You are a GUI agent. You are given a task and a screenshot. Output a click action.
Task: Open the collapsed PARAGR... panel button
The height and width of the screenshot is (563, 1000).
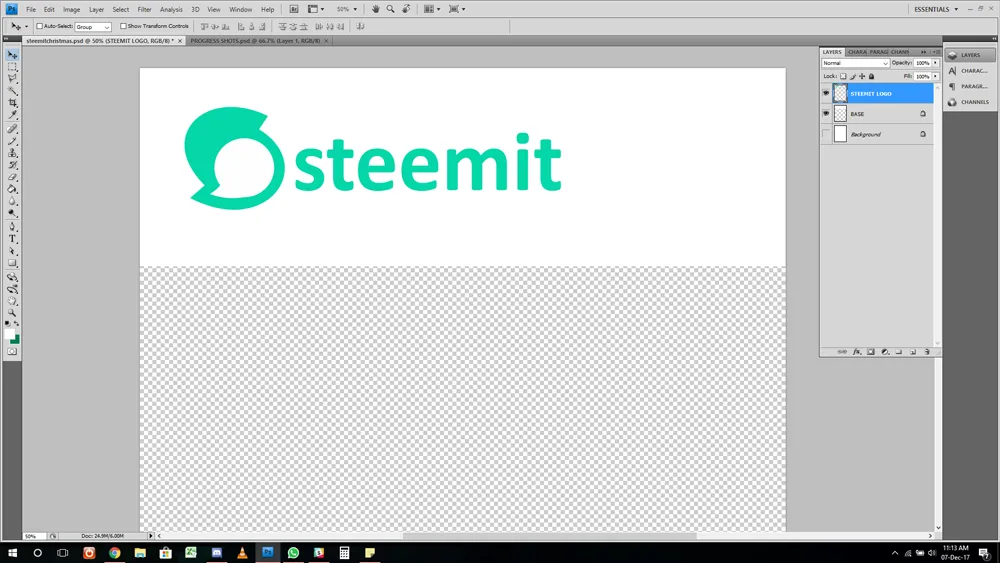pyautogui.click(x=969, y=86)
